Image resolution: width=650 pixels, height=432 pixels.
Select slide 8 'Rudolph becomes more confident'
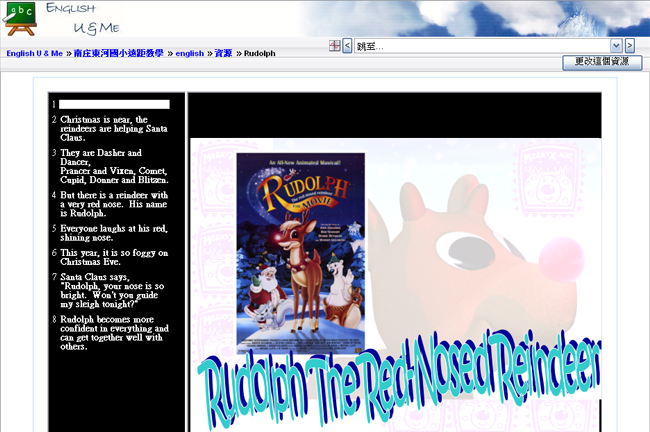[110, 333]
